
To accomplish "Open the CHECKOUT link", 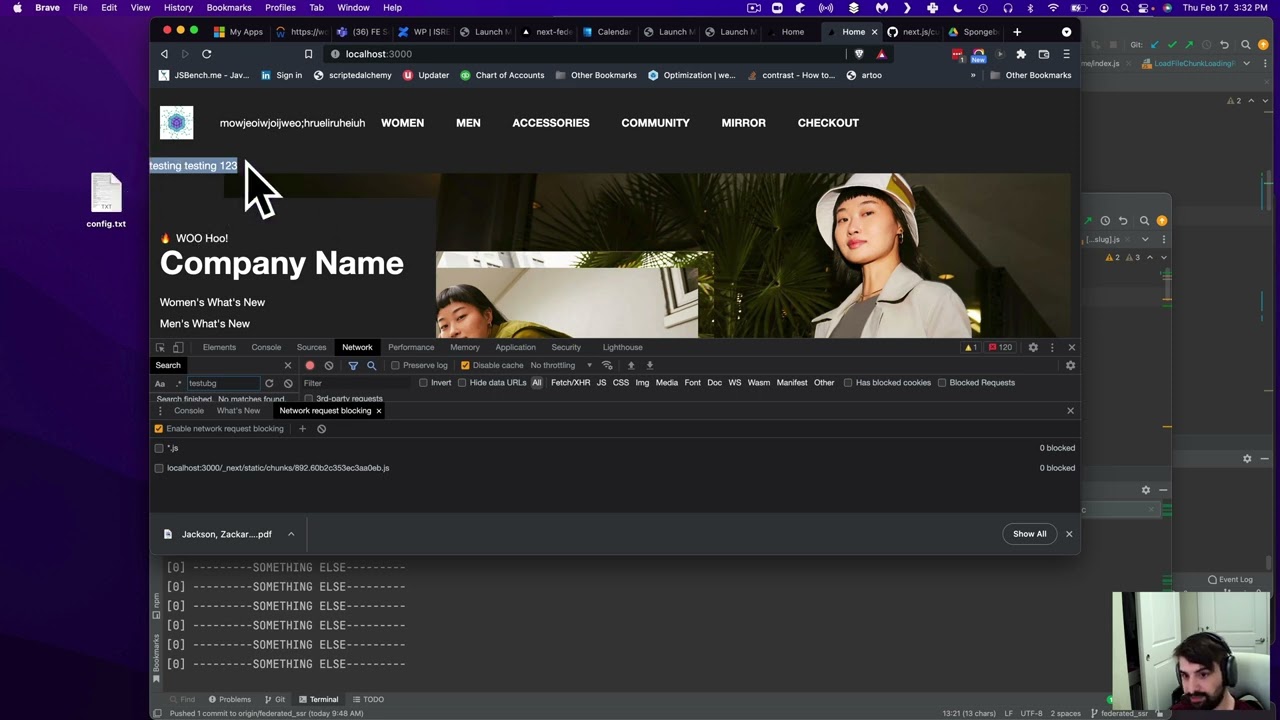I will click(828, 123).
